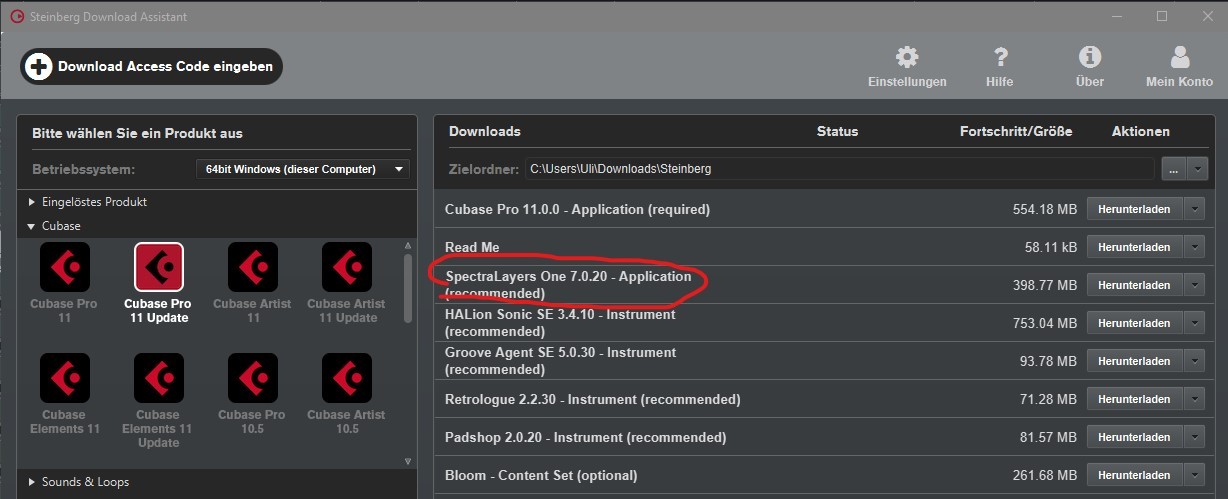Browse target folder with ... button
1228x499 pixels.
(x=1173, y=169)
